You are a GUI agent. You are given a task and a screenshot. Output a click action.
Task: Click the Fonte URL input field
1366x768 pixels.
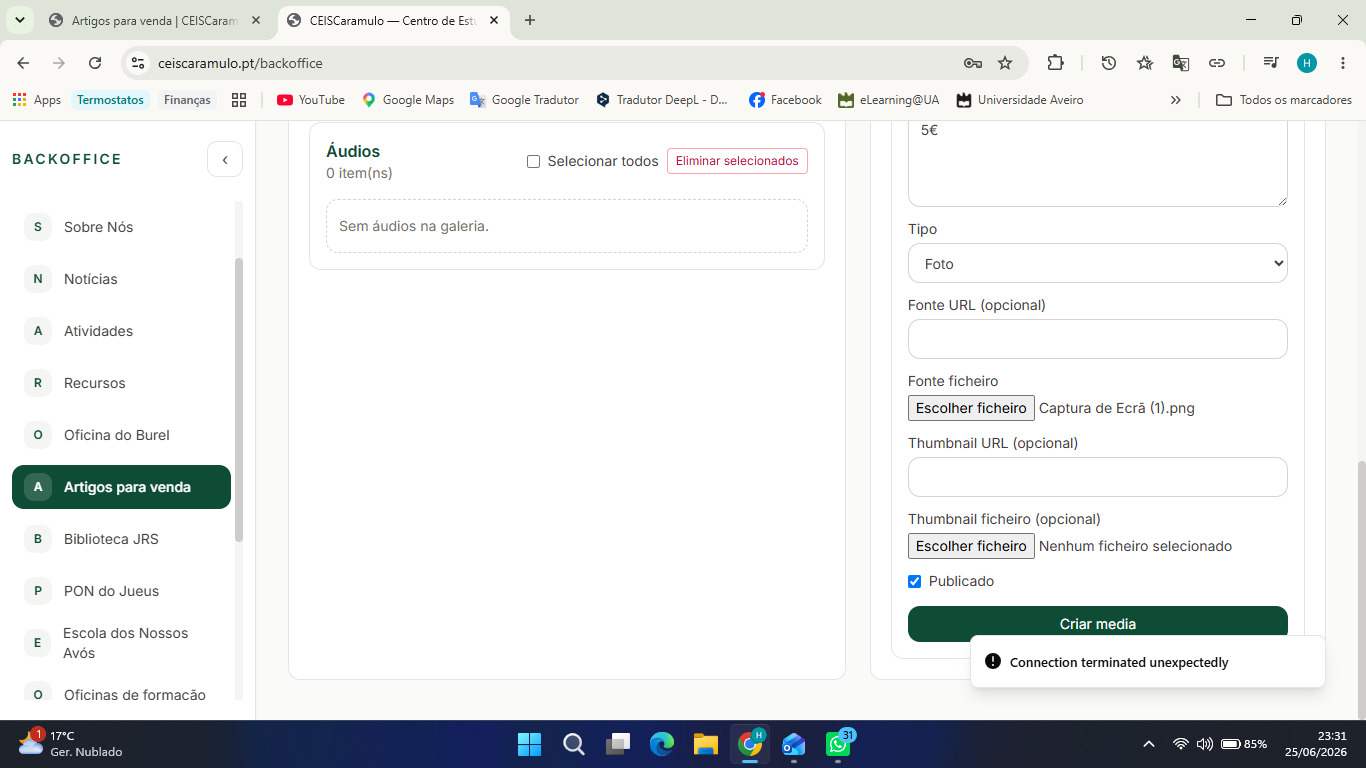click(1097, 339)
